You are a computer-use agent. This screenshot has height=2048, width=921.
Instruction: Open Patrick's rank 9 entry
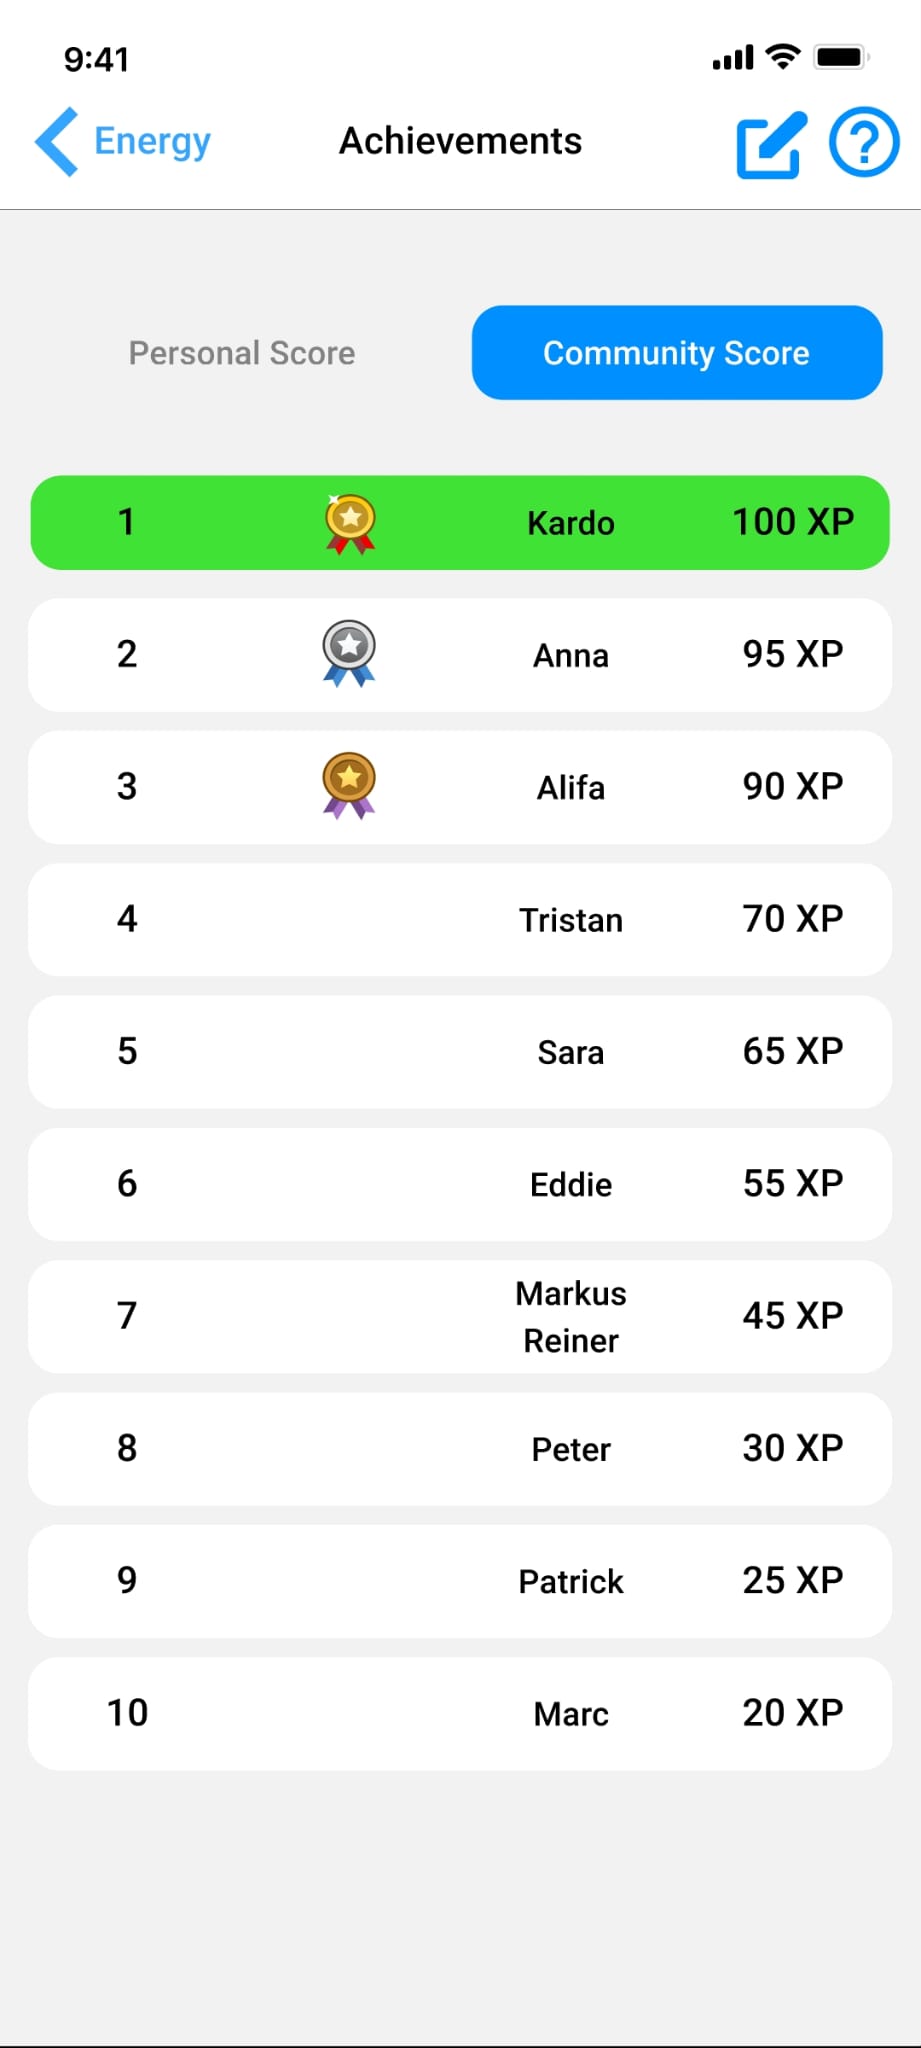(460, 1581)
